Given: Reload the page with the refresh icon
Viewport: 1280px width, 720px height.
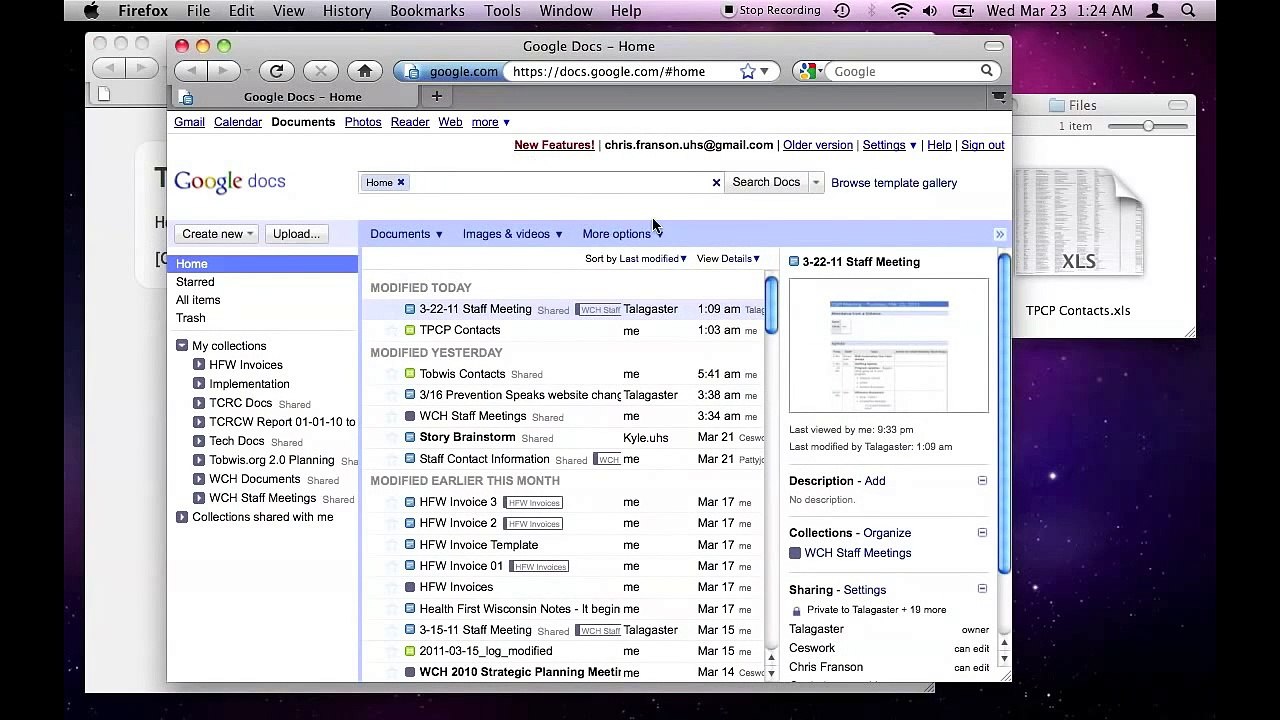Looking at the screenshot, I should 277,71.
